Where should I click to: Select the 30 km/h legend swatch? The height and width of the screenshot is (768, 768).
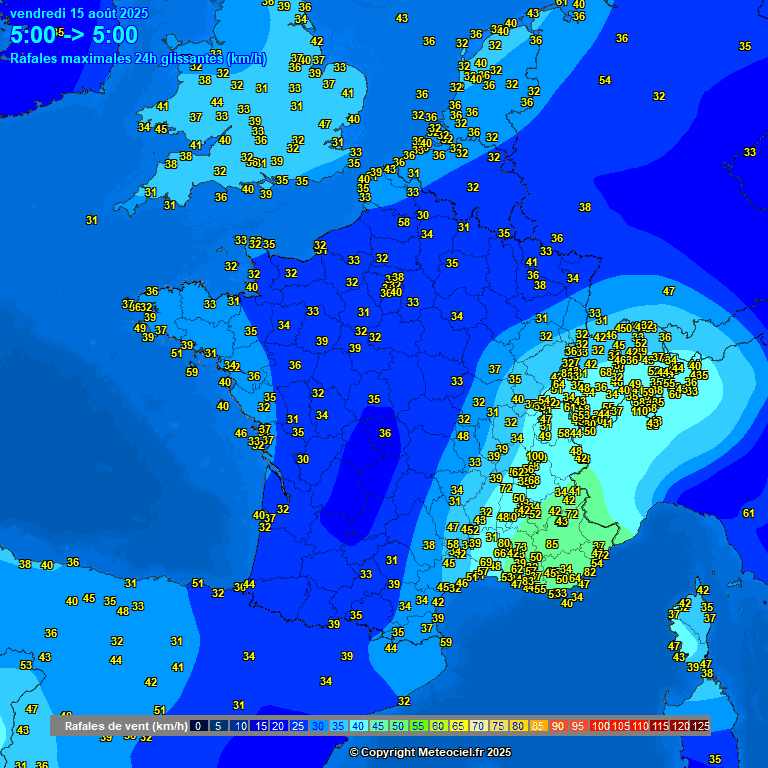point(318,726)
